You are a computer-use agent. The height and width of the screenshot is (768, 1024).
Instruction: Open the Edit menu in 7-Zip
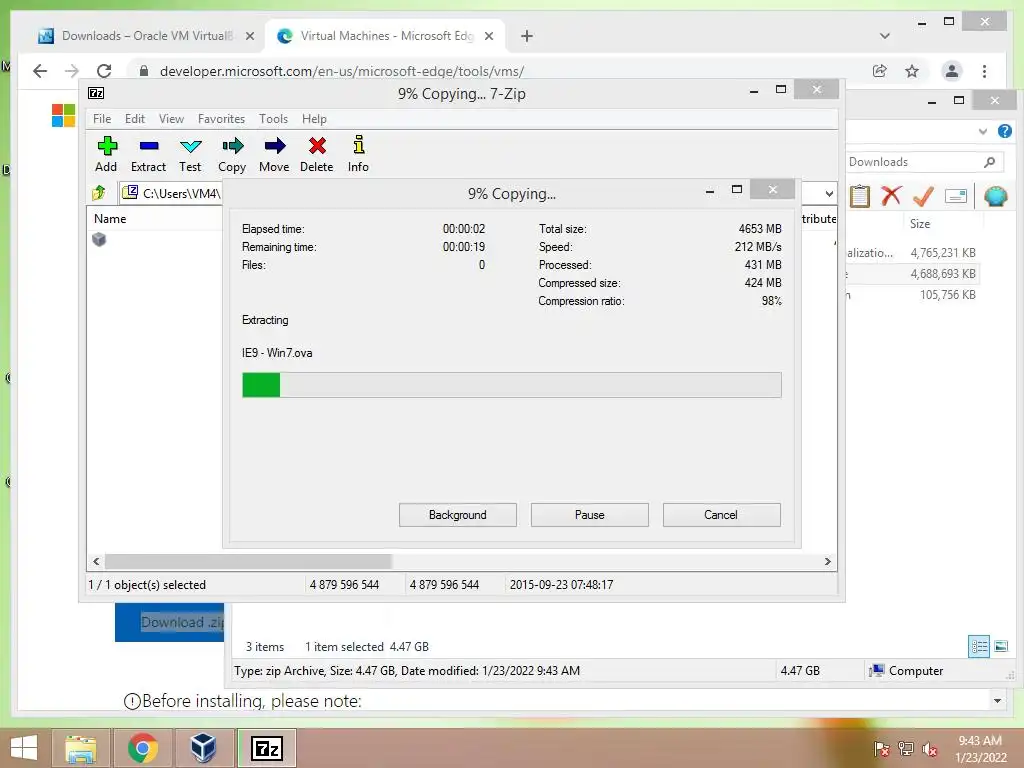click(135, 119)
